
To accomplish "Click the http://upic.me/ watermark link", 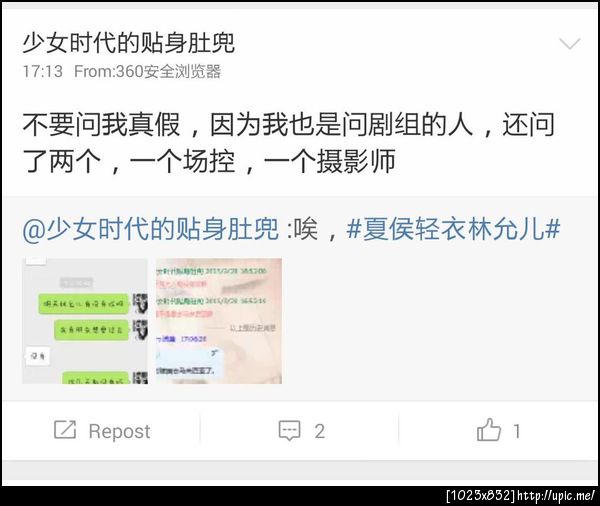I will 556,496.
